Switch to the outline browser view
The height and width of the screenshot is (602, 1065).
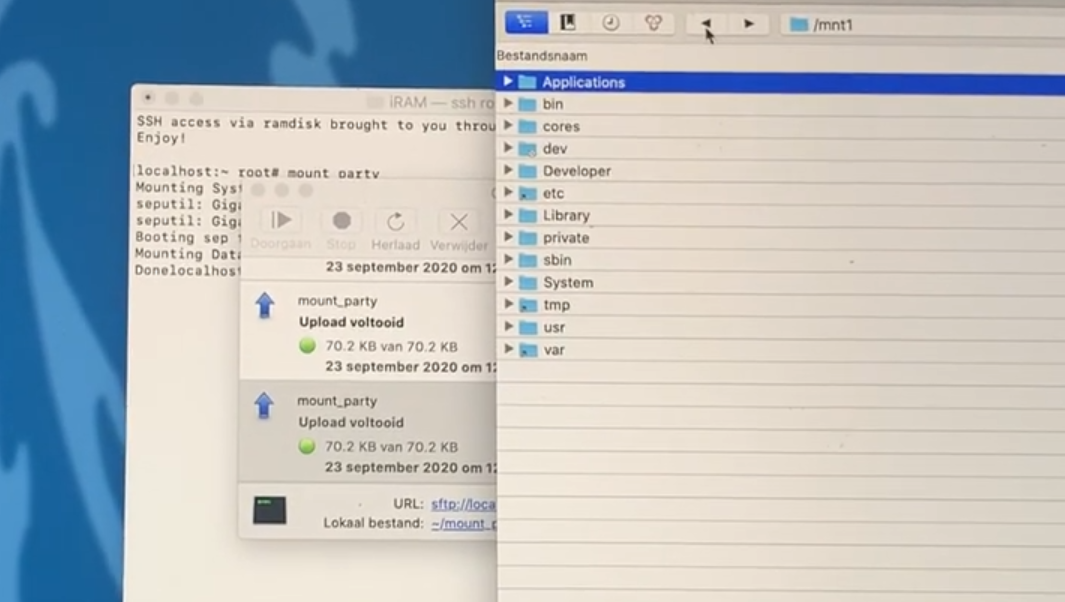pos(525,22)
